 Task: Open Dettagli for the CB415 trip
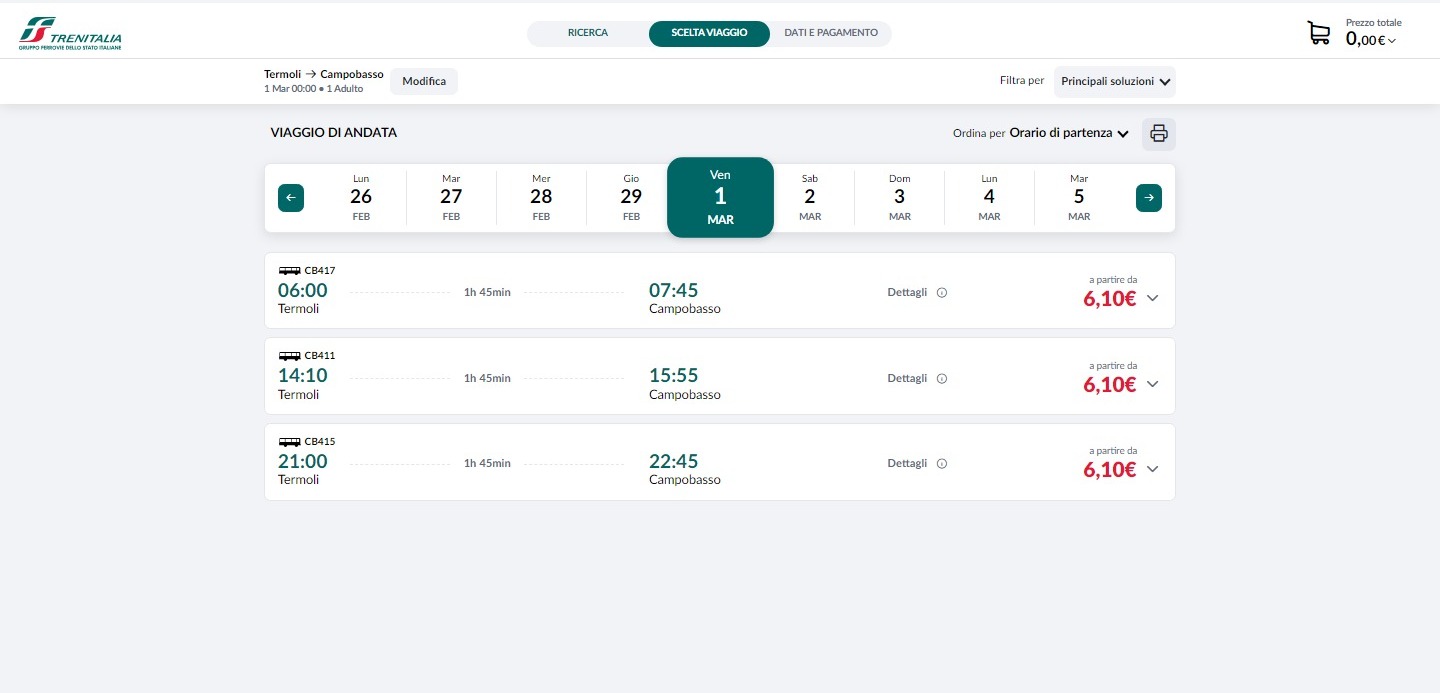907,464
